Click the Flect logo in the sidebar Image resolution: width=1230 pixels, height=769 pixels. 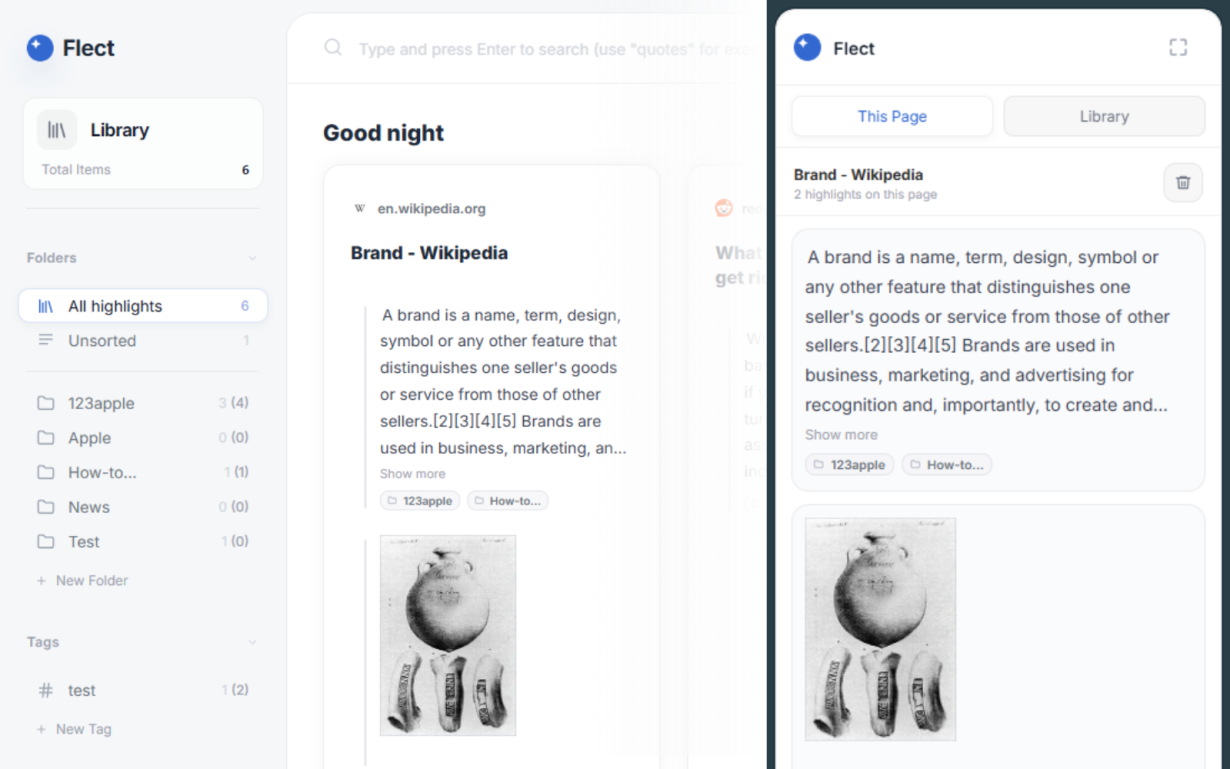coord(40,48)
